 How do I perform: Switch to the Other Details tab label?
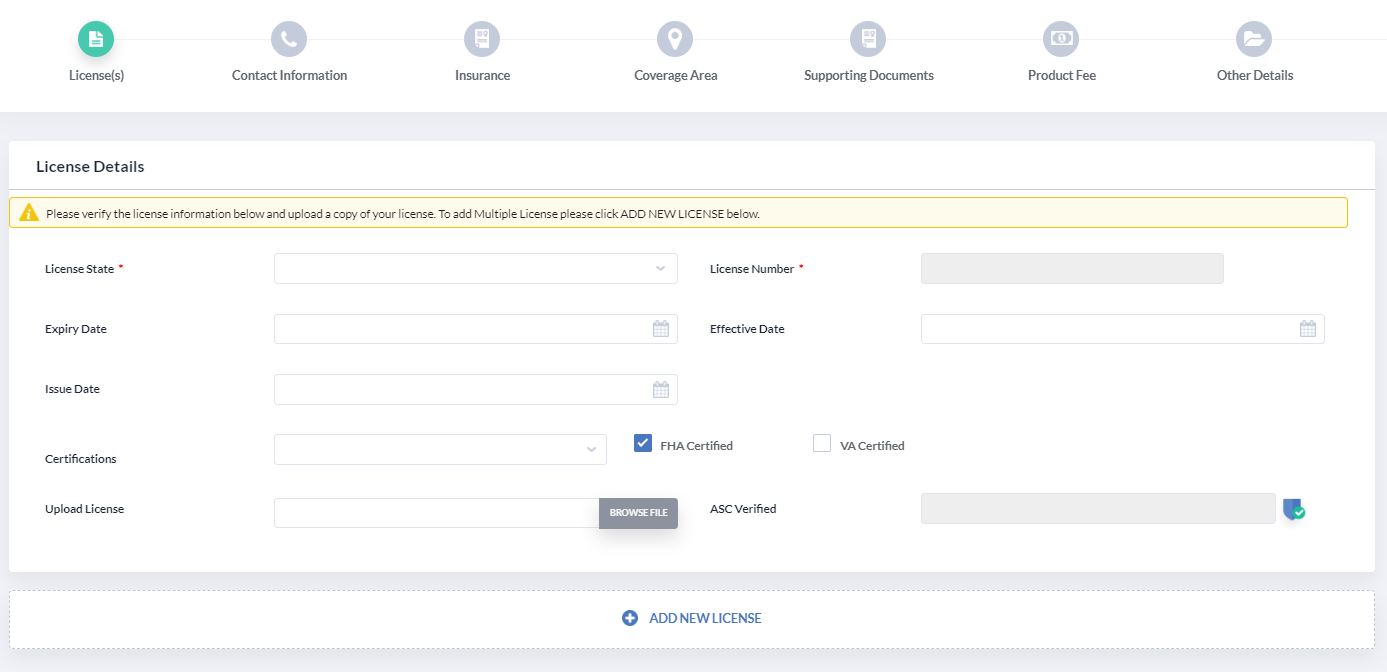tap(1254, 75)
